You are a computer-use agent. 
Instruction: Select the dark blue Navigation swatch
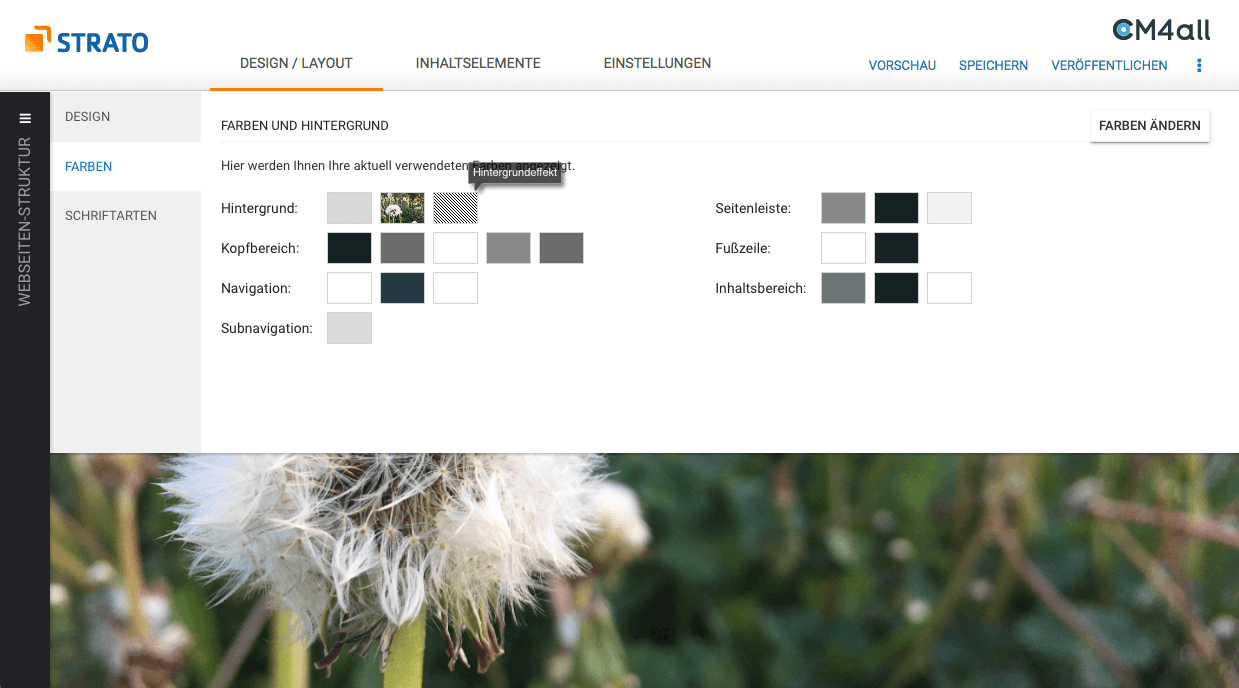(x=402, y=288)
